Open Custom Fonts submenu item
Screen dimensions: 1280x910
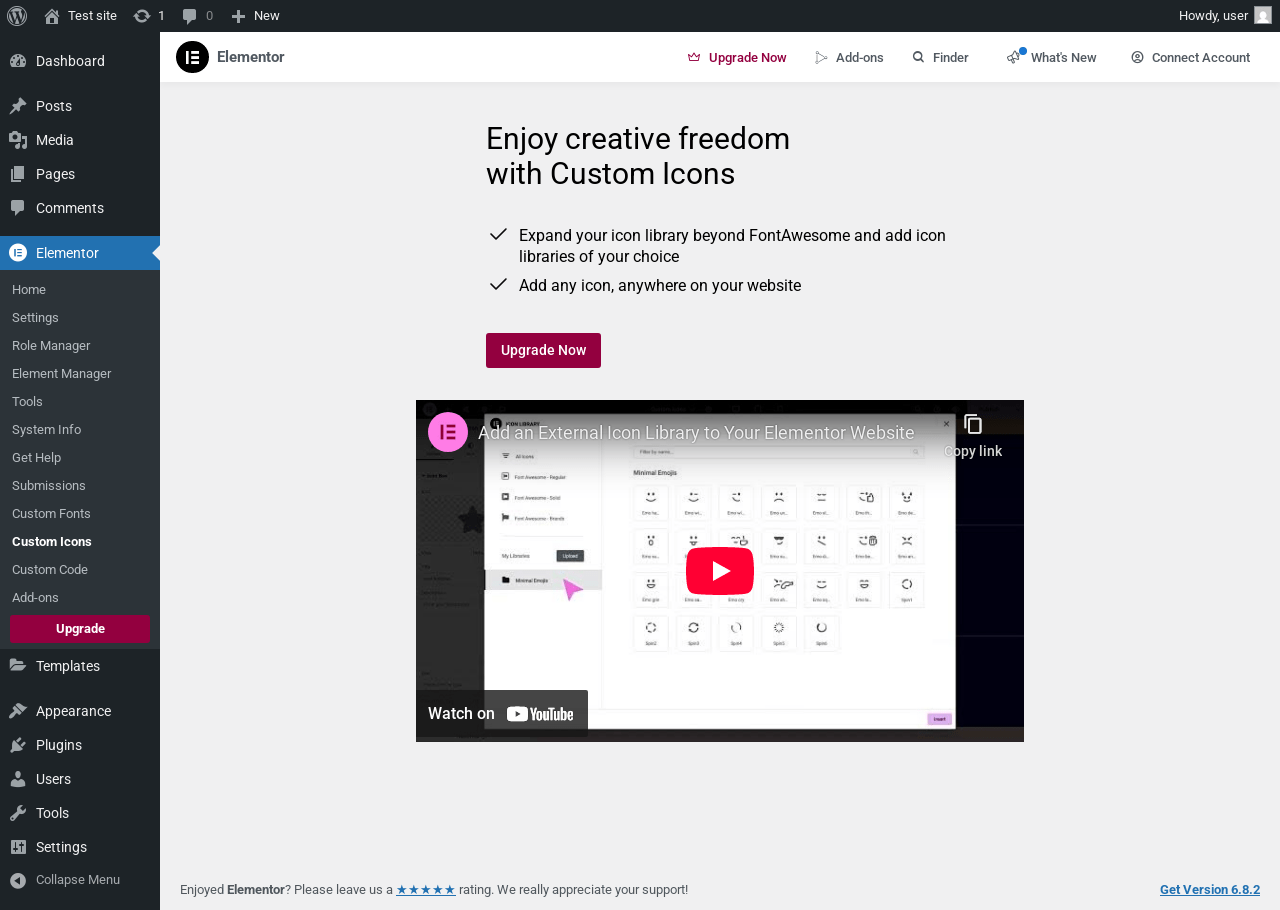click(x=51, y=514)
